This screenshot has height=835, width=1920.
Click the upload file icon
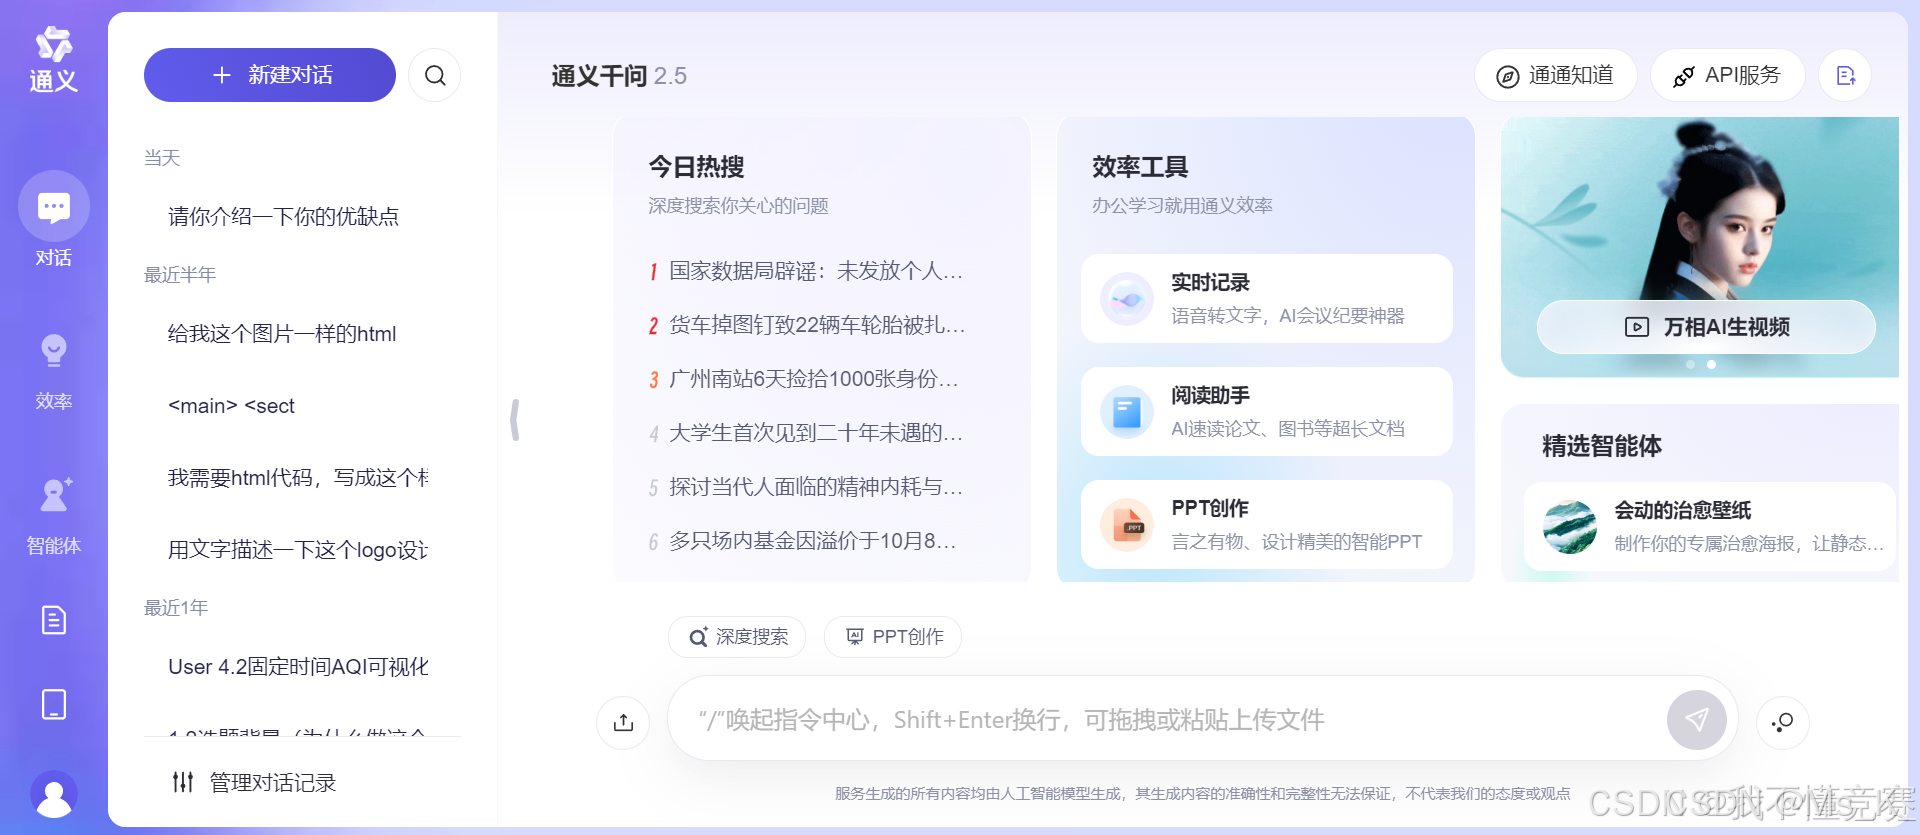pyautogui.click(x=623, y=722)
